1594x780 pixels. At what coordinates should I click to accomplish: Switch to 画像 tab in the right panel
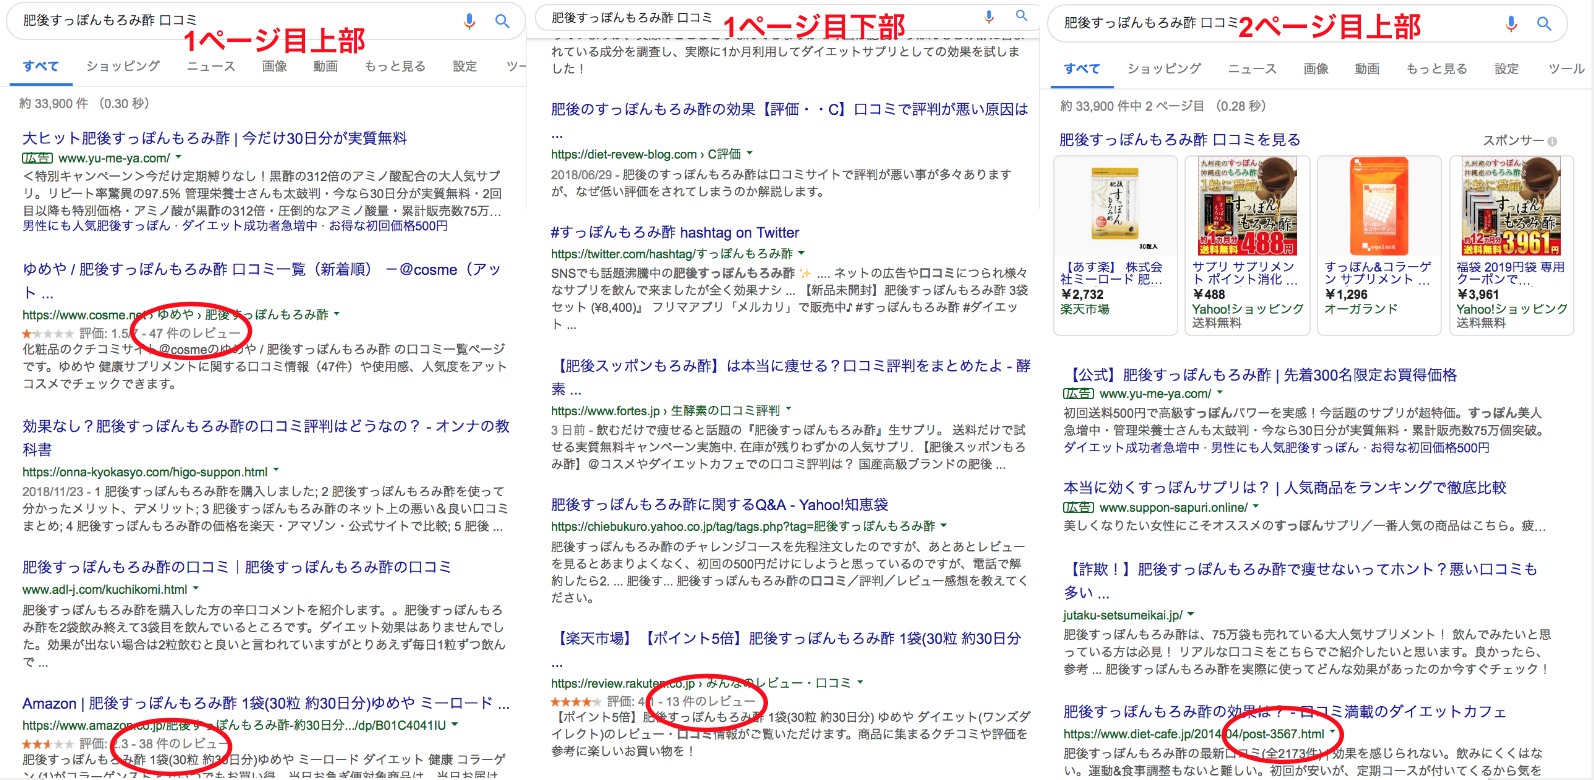click(x=1316, y=69)
